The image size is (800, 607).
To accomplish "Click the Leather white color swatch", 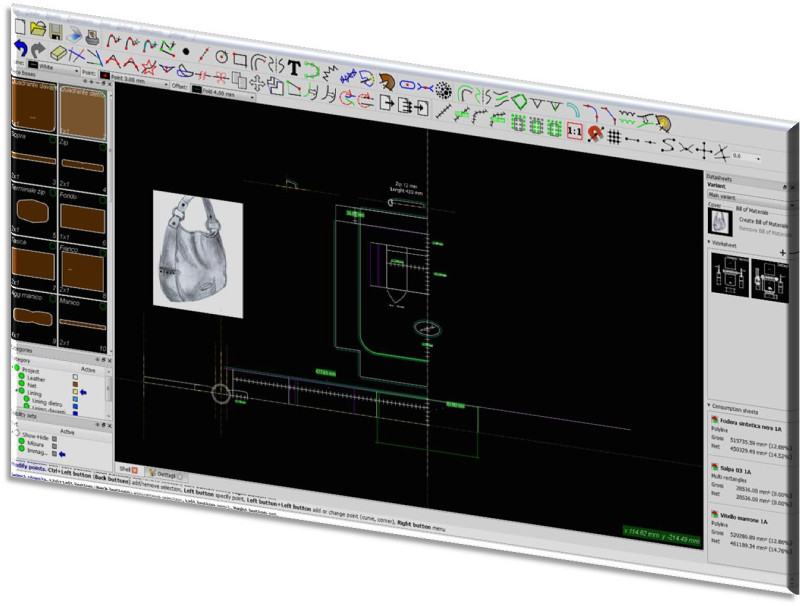I will point(75,377).
